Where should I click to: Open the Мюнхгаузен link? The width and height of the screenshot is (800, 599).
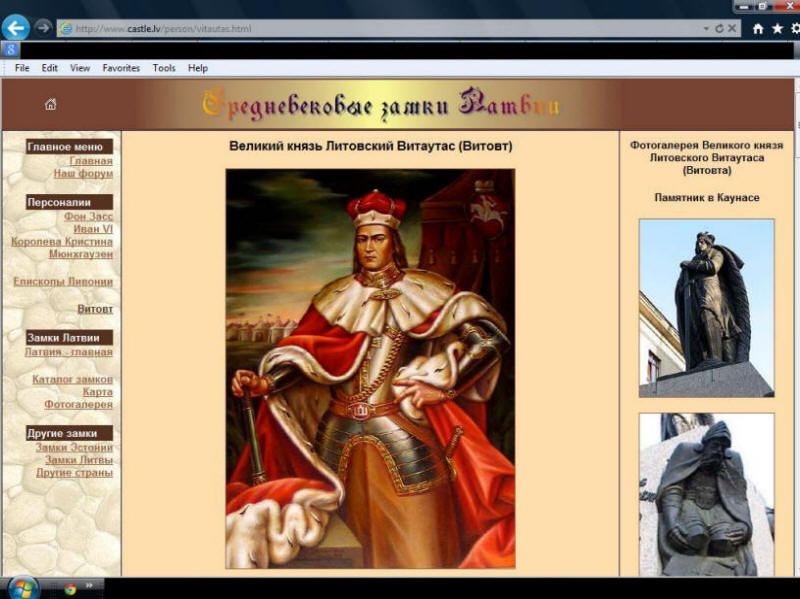point(81,254)
